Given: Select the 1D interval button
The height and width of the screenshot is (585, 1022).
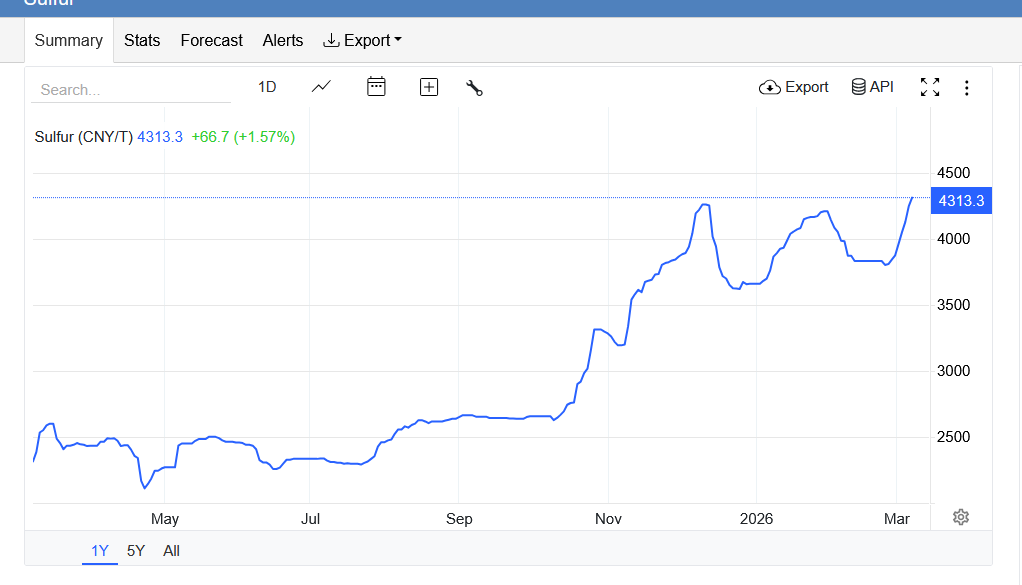Looking at the screenshot, I should pos(267,87).
